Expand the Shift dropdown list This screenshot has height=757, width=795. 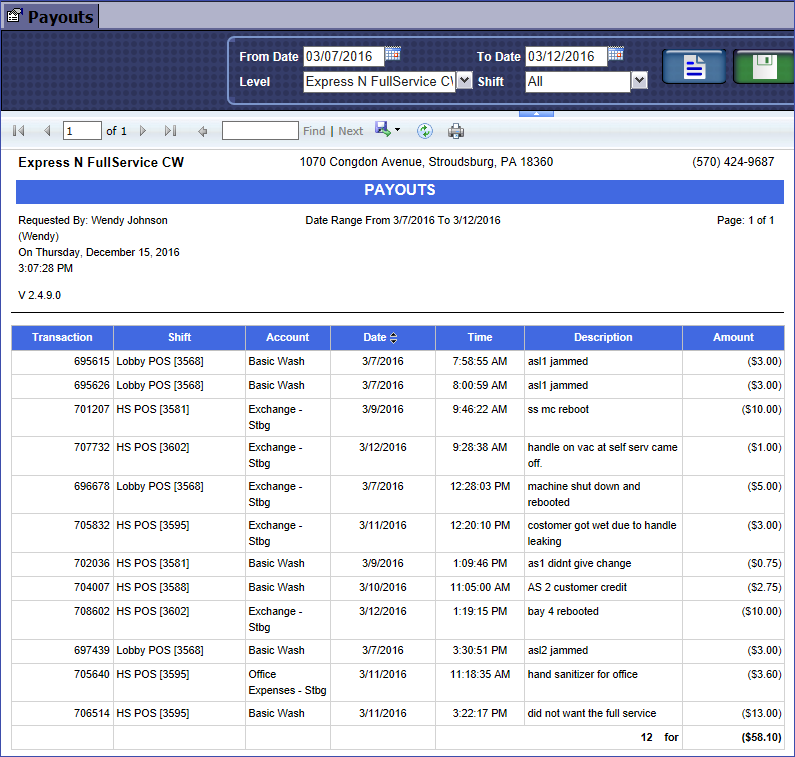639,81
